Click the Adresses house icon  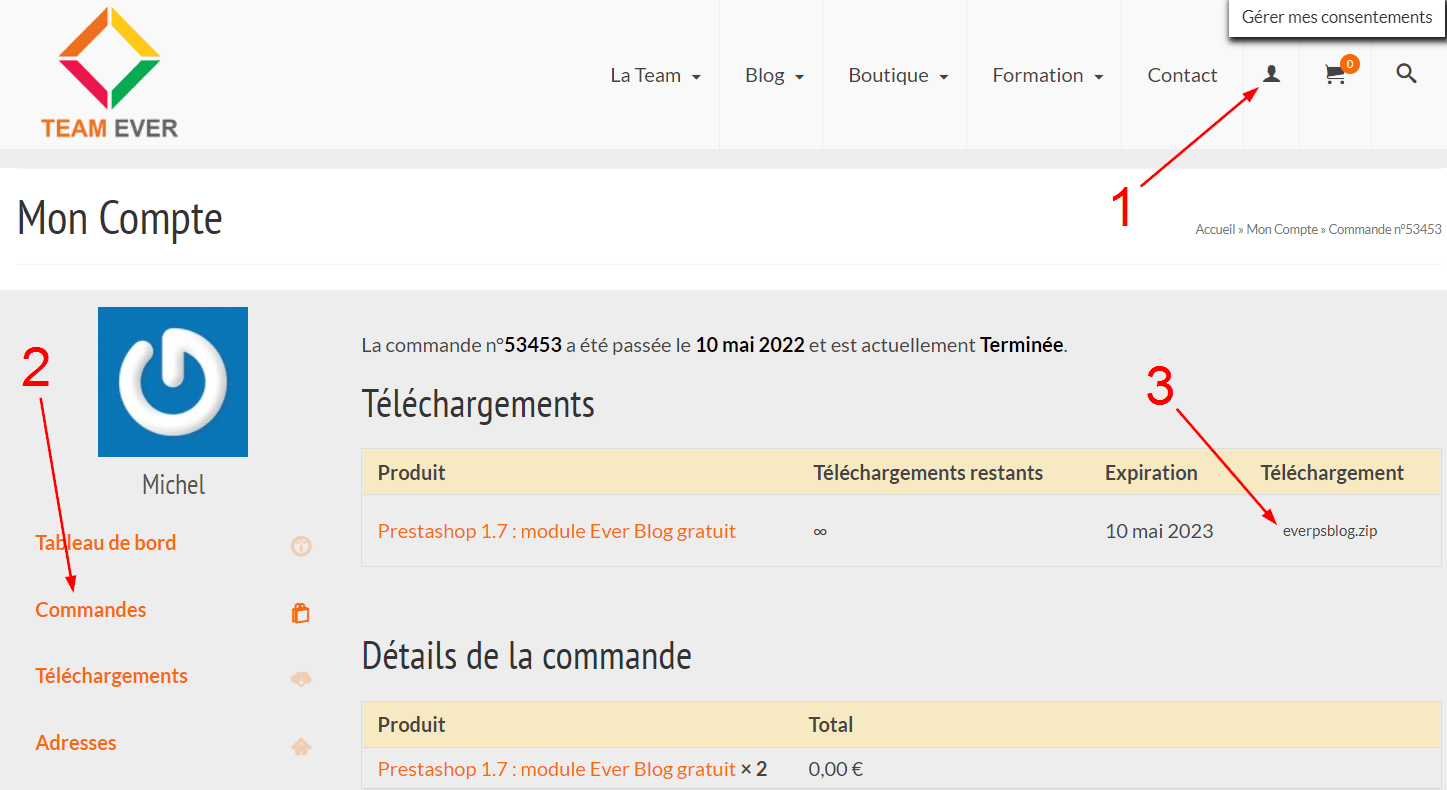click(x=301, y=746)
